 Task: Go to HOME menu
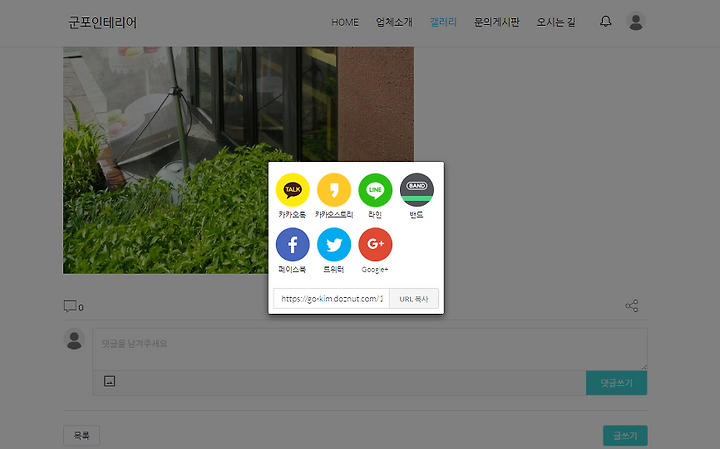pyautogui.click(x=345, y=22)
